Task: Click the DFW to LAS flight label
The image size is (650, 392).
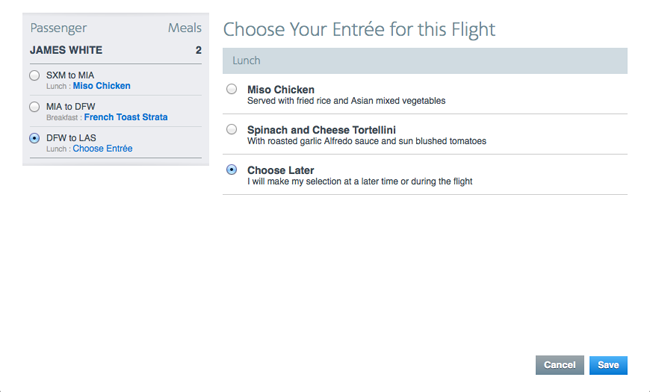Action: pyautogui.click(x=71, y=138)
